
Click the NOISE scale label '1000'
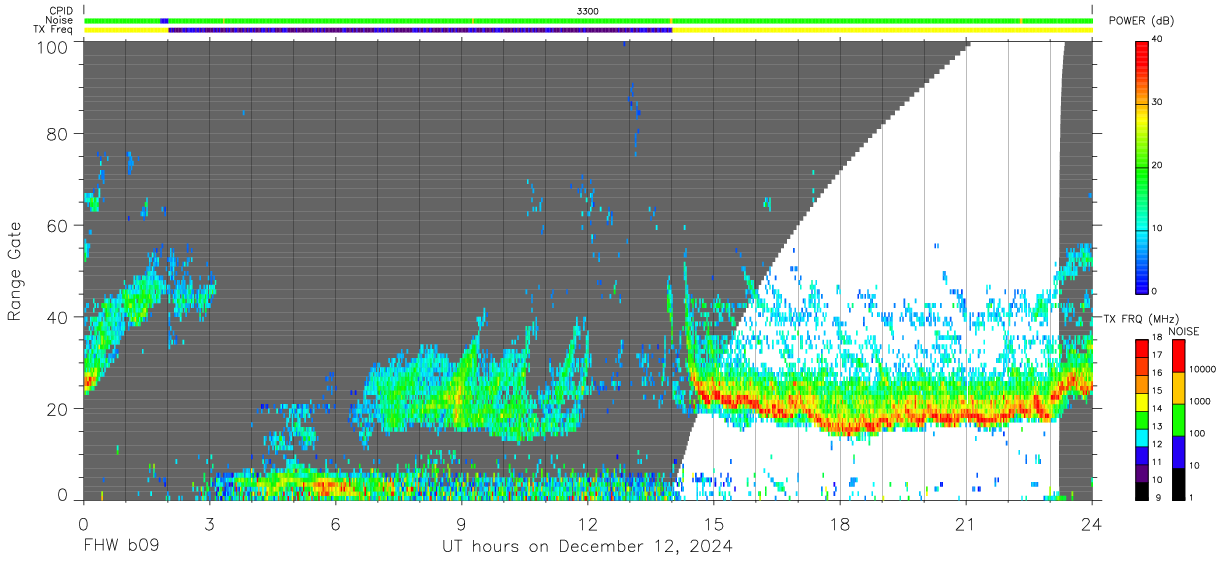(x=1200, y=402)
